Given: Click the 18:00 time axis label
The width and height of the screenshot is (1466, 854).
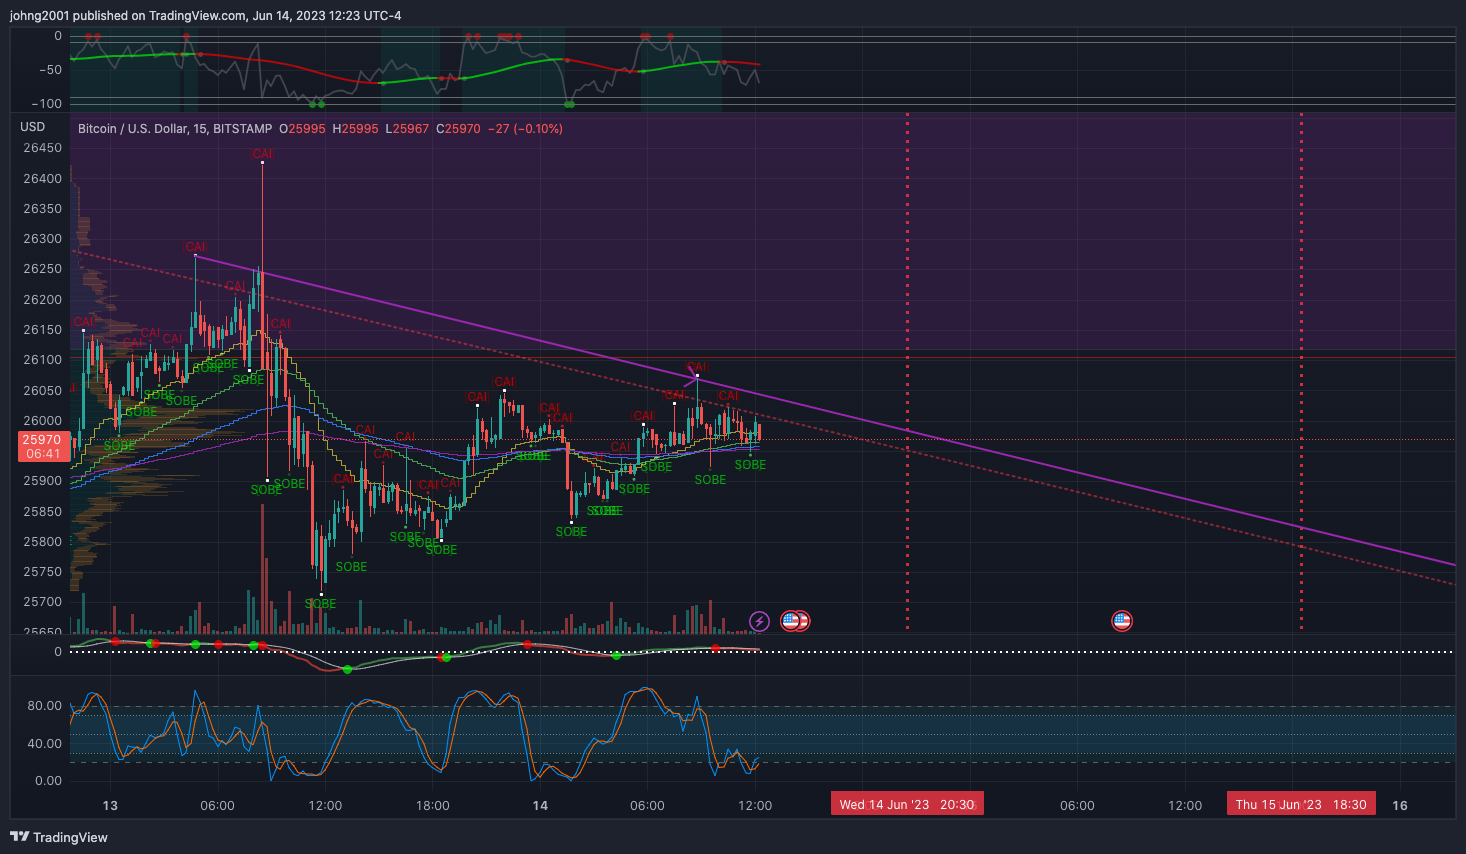Looking at the screenshot, I should 432,805.
